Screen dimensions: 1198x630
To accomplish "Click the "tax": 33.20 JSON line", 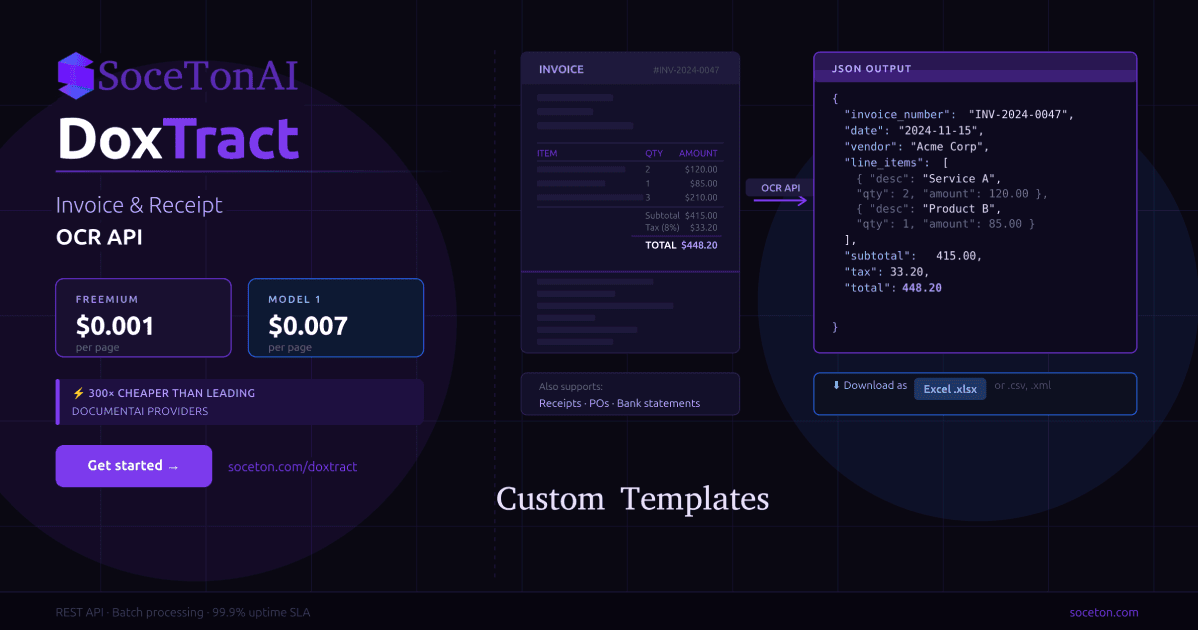I will point(886,272).
